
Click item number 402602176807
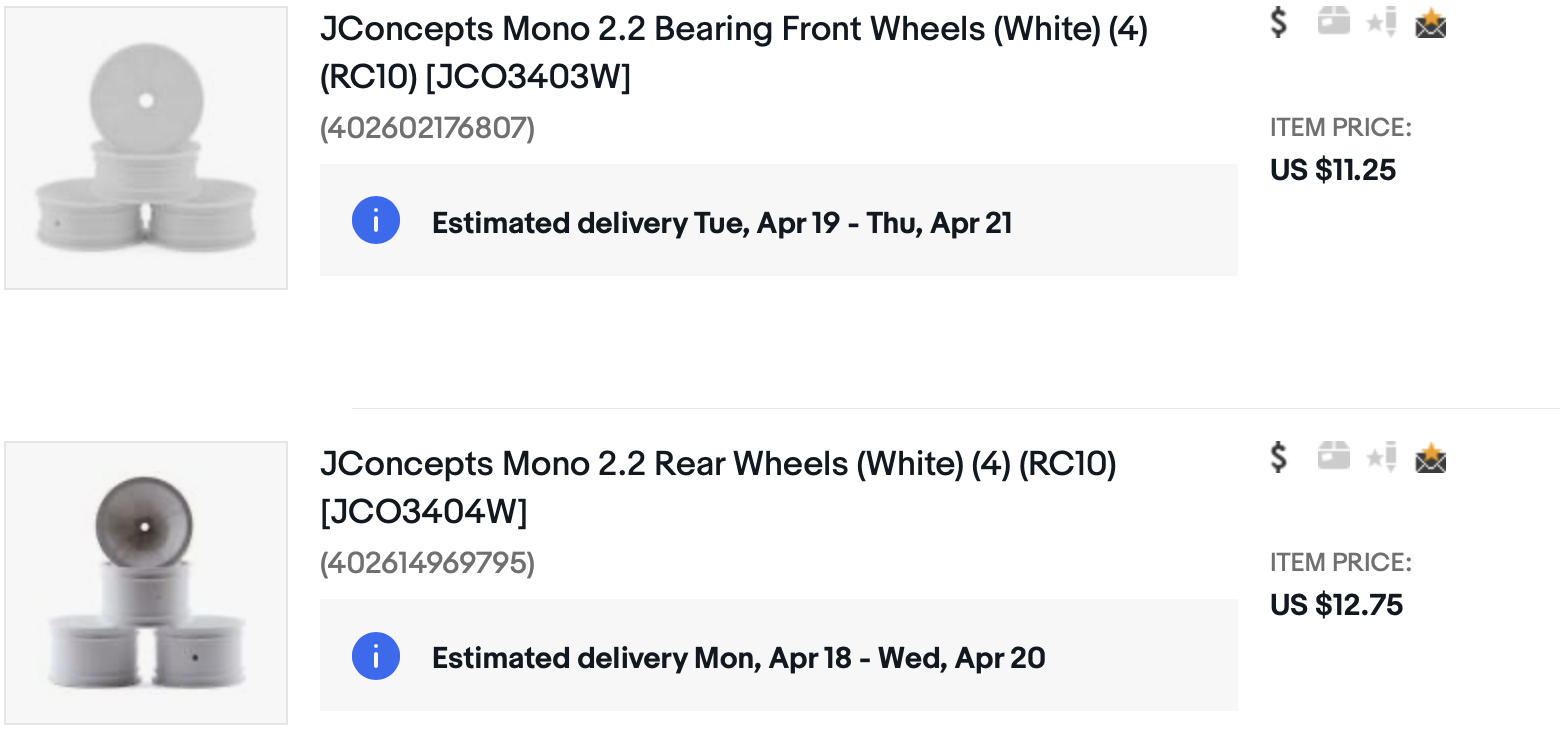coord(427,129)
